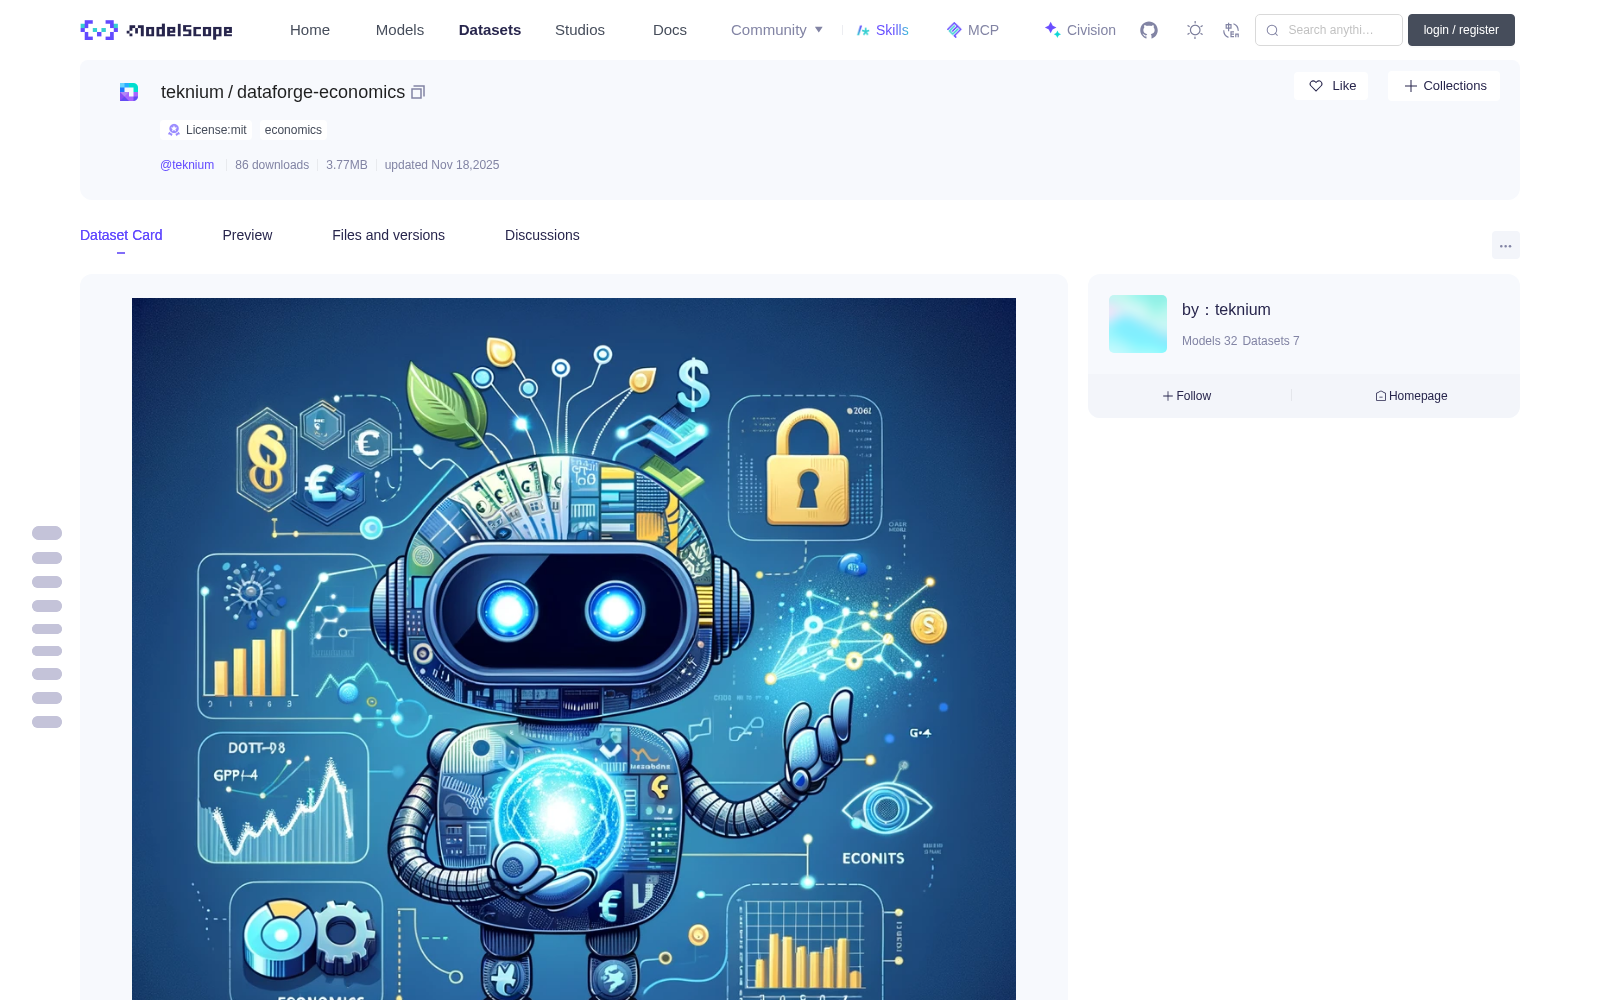Viewport: 1600px width, 1000px height.
Task: Click the 'by：teknium' author name
Action: [x=1226, y=310]
